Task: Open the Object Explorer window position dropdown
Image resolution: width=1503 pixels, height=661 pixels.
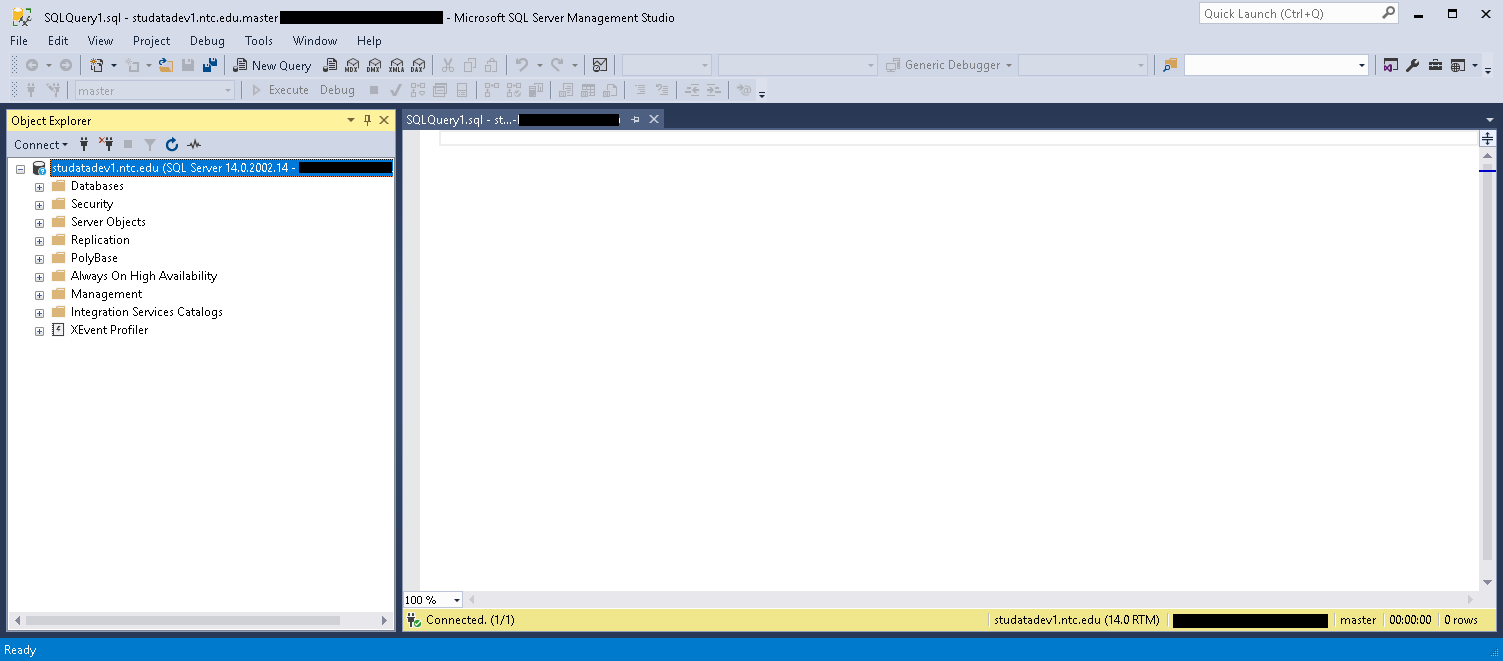Action: coord(351,120)
